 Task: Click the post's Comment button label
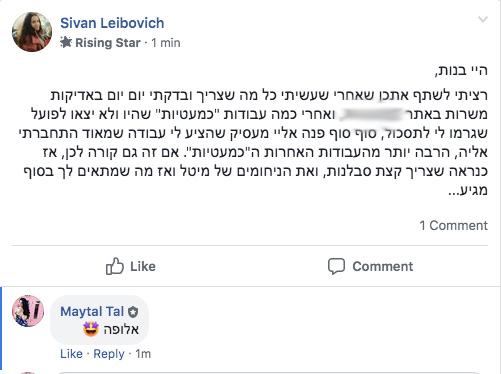pyautogui.click(x=383, y=266)
